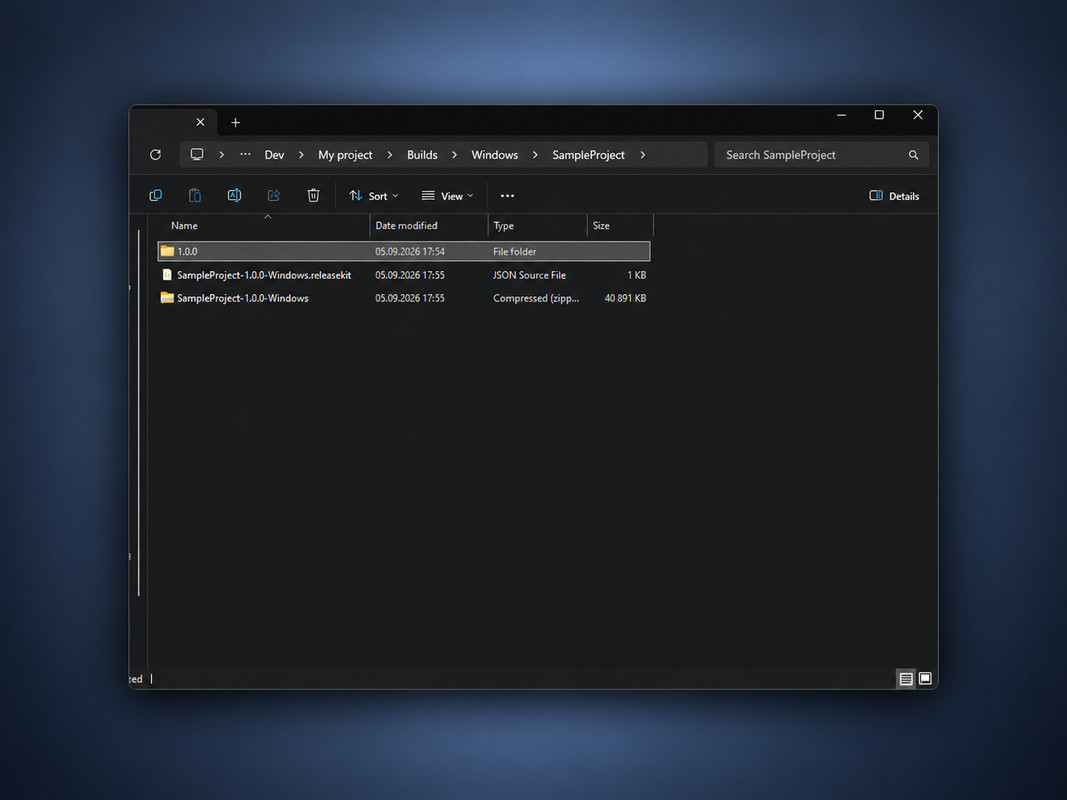Expand the chevron after the PC icon
This screenshot has height=800, width=1067.
click(221, 155)
